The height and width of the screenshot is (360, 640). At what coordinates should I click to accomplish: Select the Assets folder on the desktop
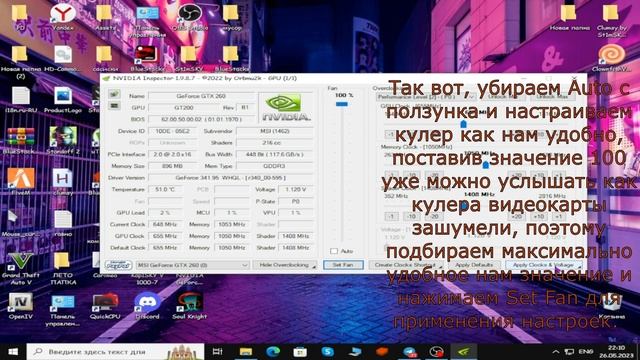(x=105, y=17)
